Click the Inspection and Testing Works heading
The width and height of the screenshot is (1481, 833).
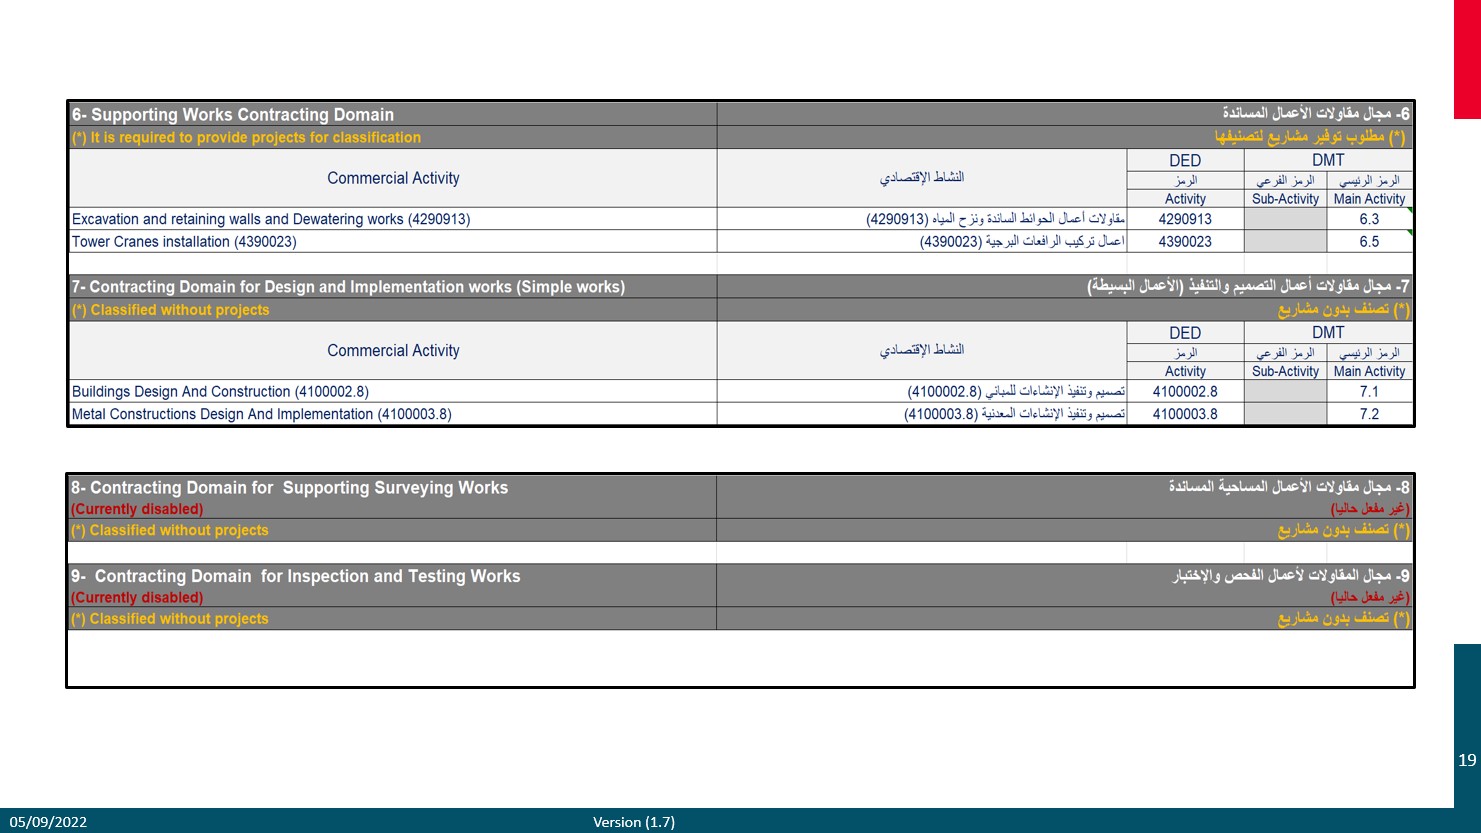click(x=296, y=576)
